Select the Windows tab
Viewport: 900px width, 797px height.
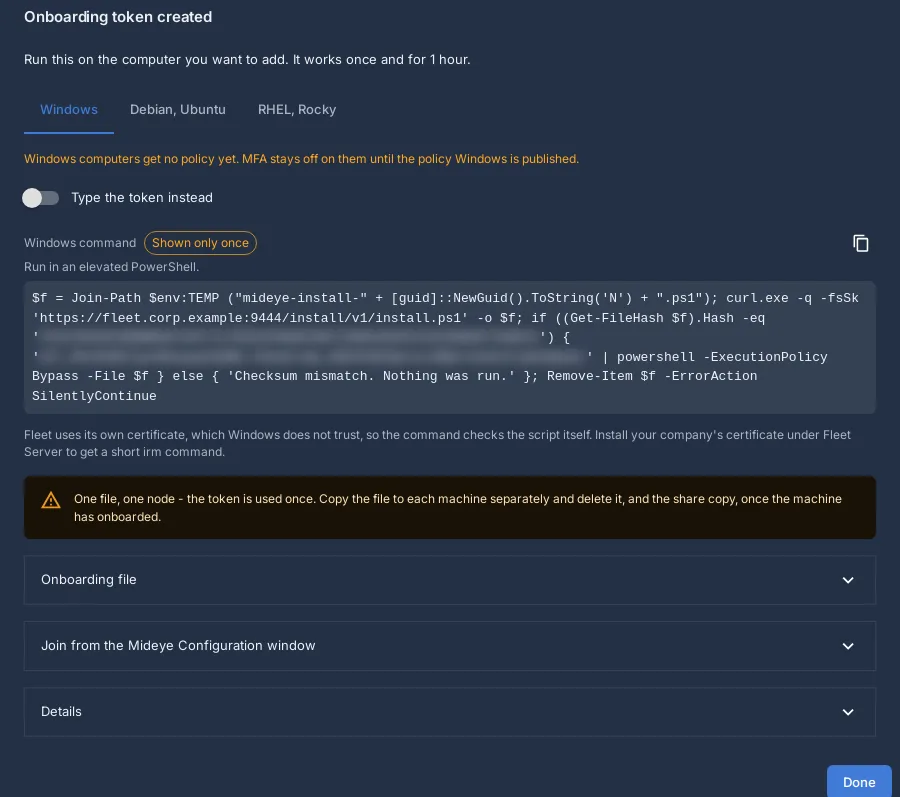click(x=69, y=110)
